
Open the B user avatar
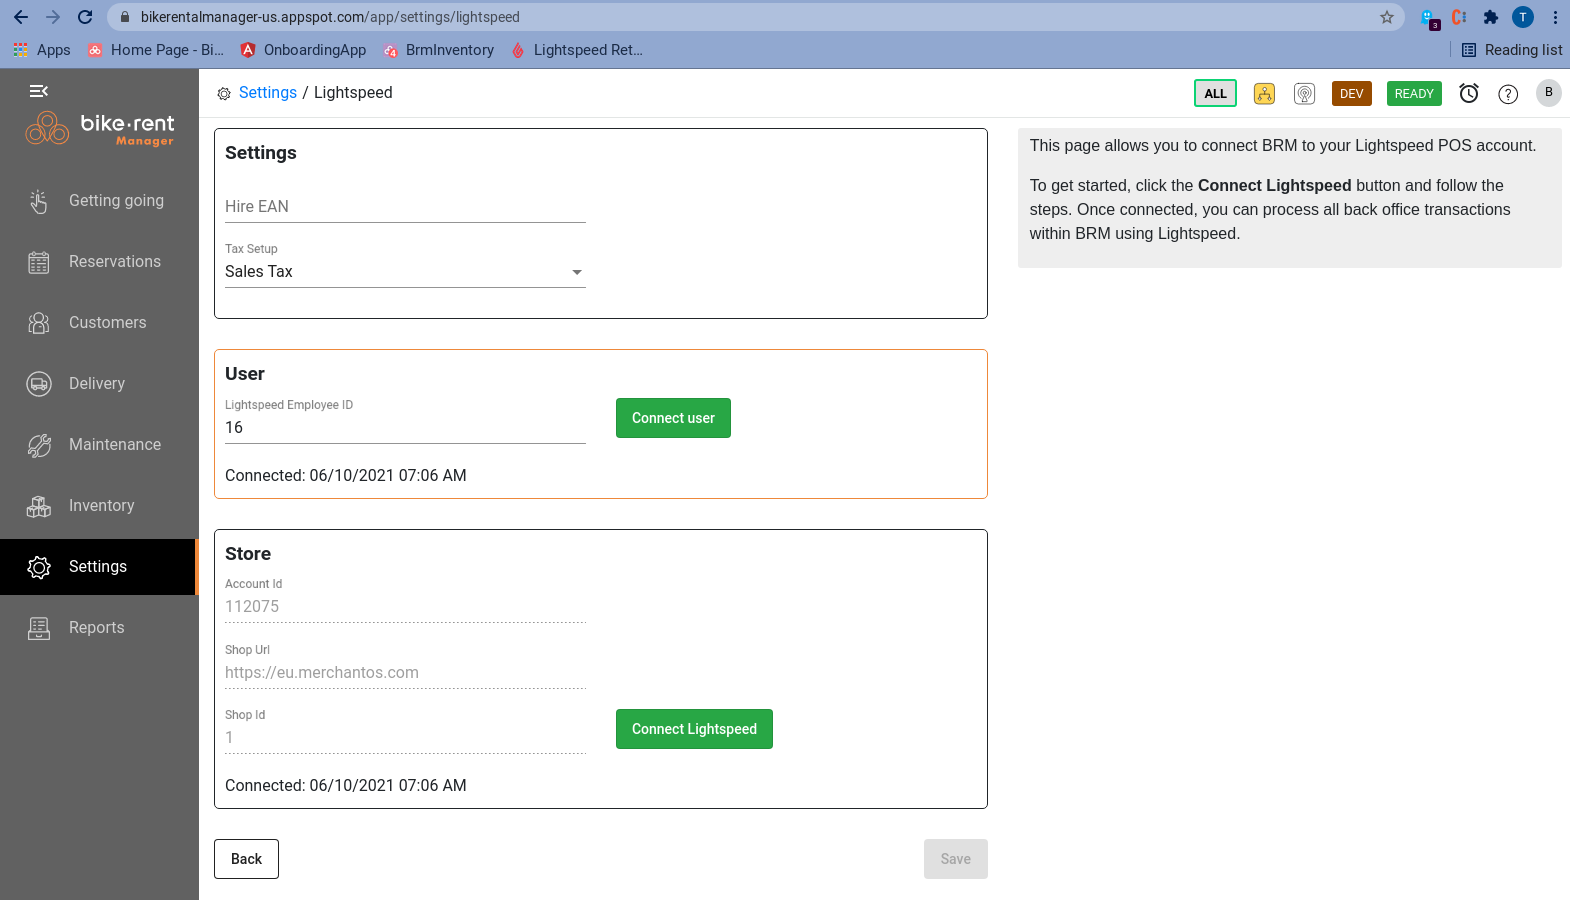pos(1549,92)
